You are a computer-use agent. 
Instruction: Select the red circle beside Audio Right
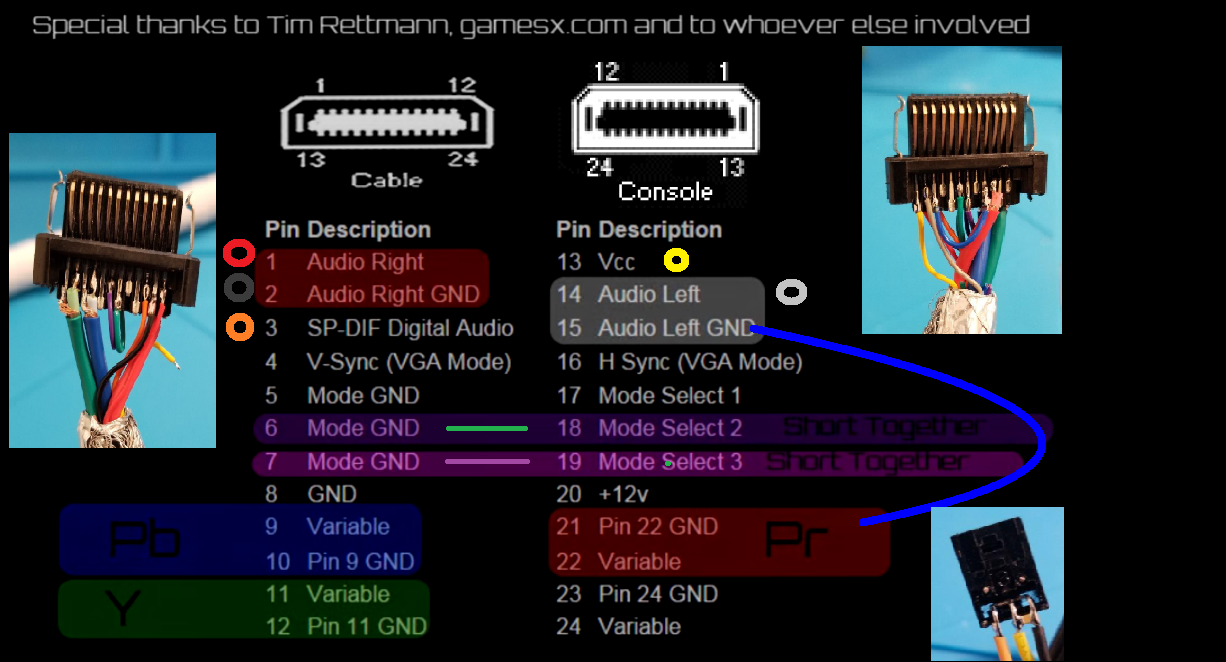point(239,253)
